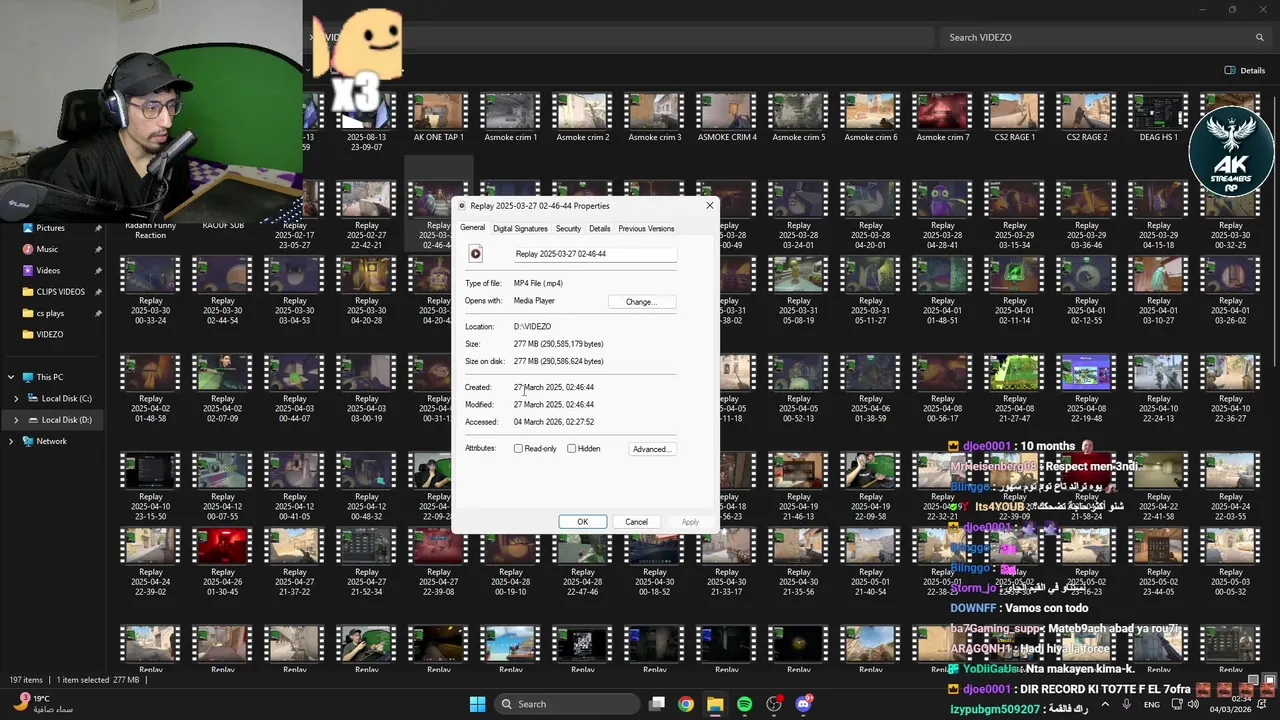
Task: Switch to the General tab
Action: (473, 228)
